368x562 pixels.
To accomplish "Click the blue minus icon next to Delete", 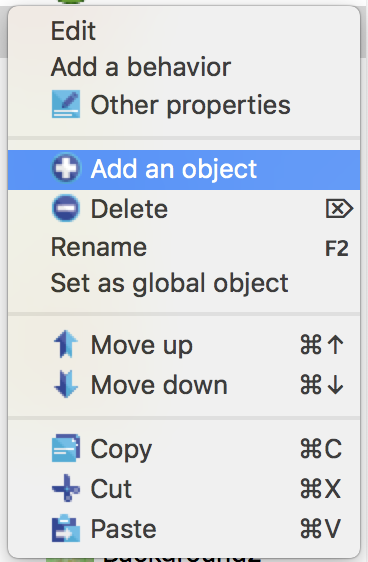I will tap(66, 208).
